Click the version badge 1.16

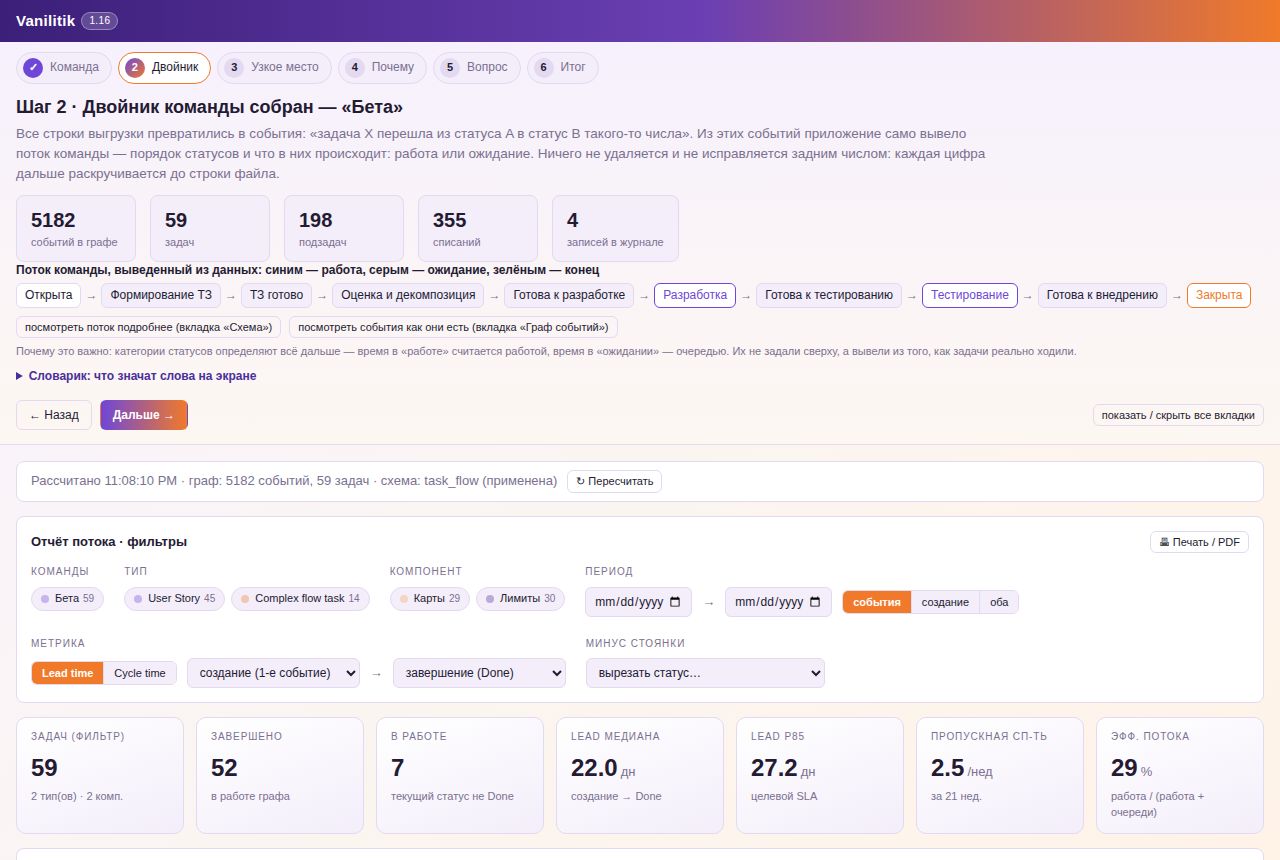(100, 21)
